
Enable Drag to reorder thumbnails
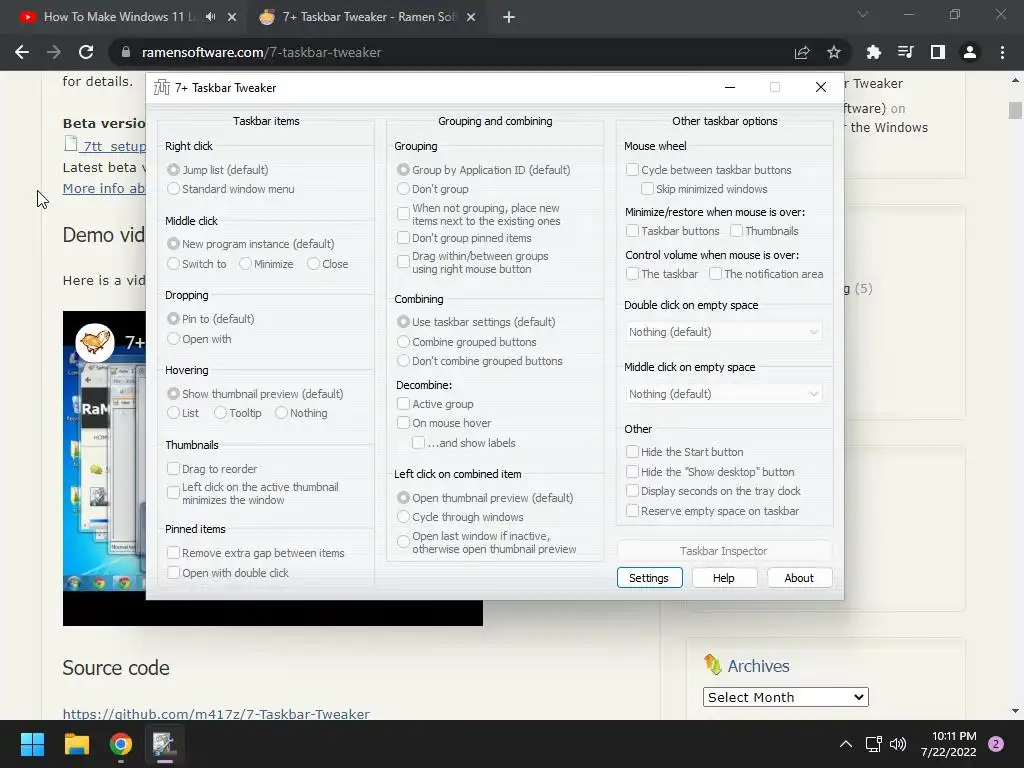212,469
